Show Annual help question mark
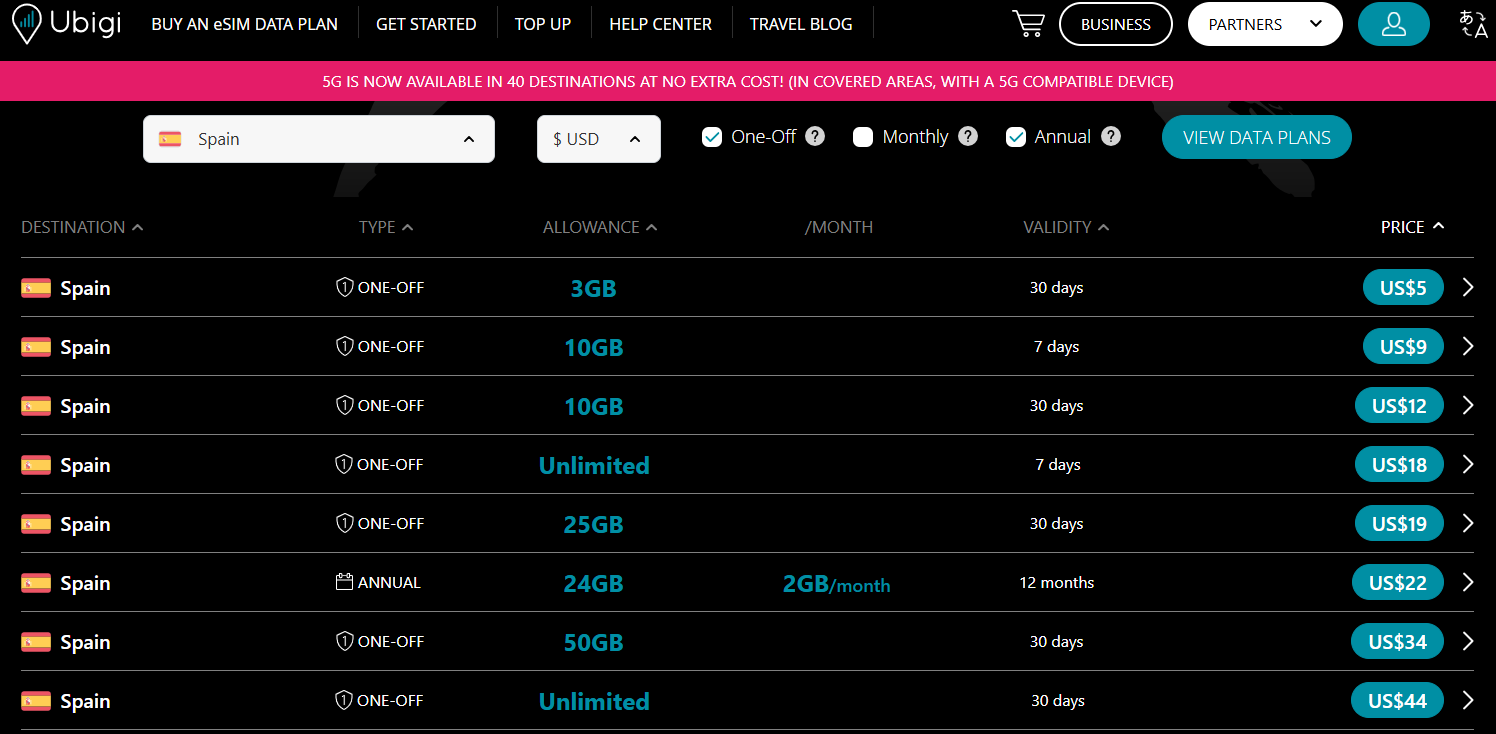 pos(1111,137)
